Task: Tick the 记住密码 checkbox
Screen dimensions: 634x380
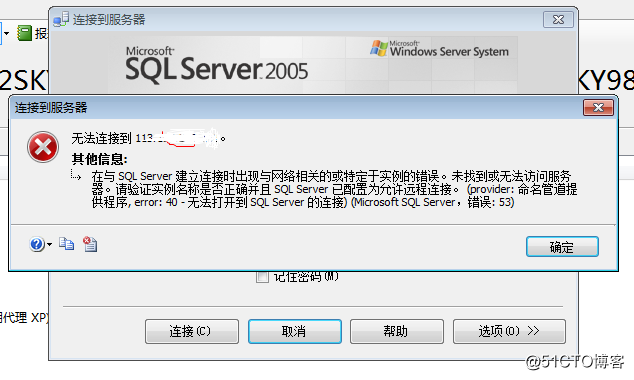Action: tap(262, 277)
